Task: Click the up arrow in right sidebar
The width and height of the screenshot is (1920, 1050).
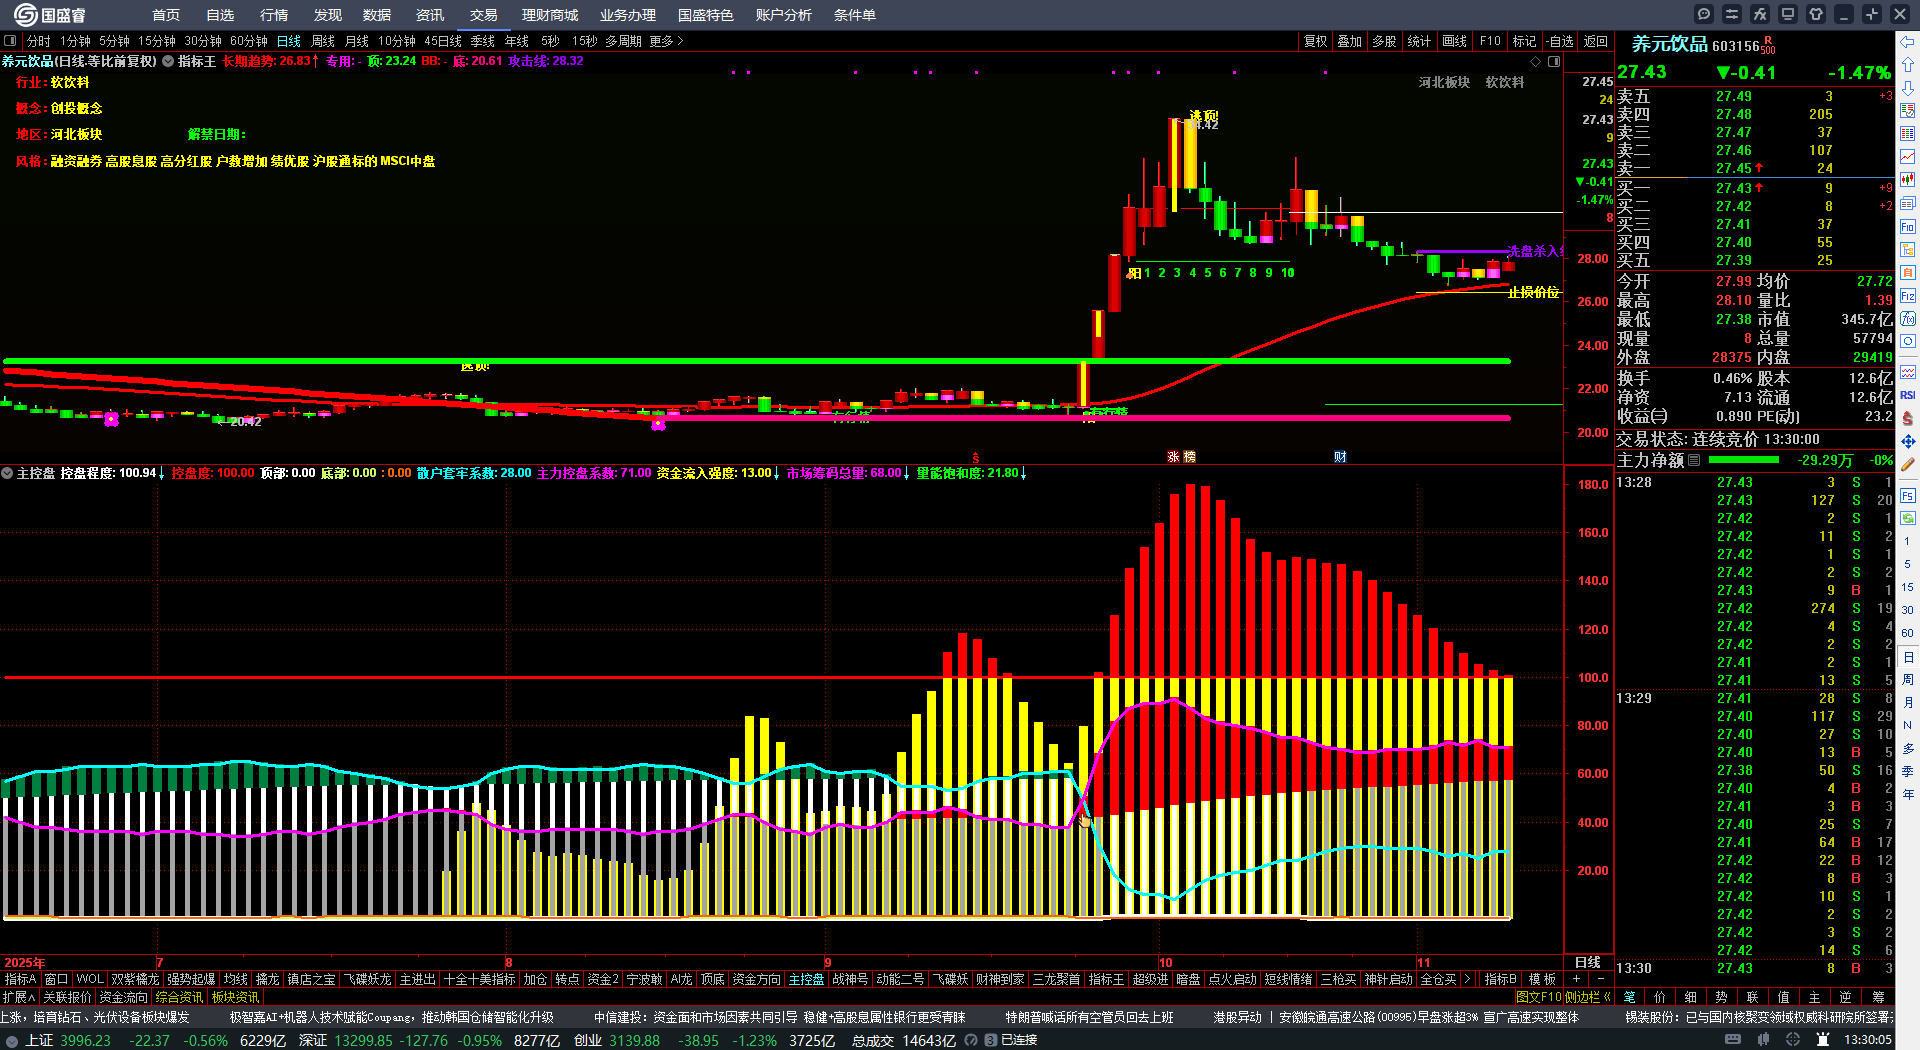Action: (x=1908, y=65)
